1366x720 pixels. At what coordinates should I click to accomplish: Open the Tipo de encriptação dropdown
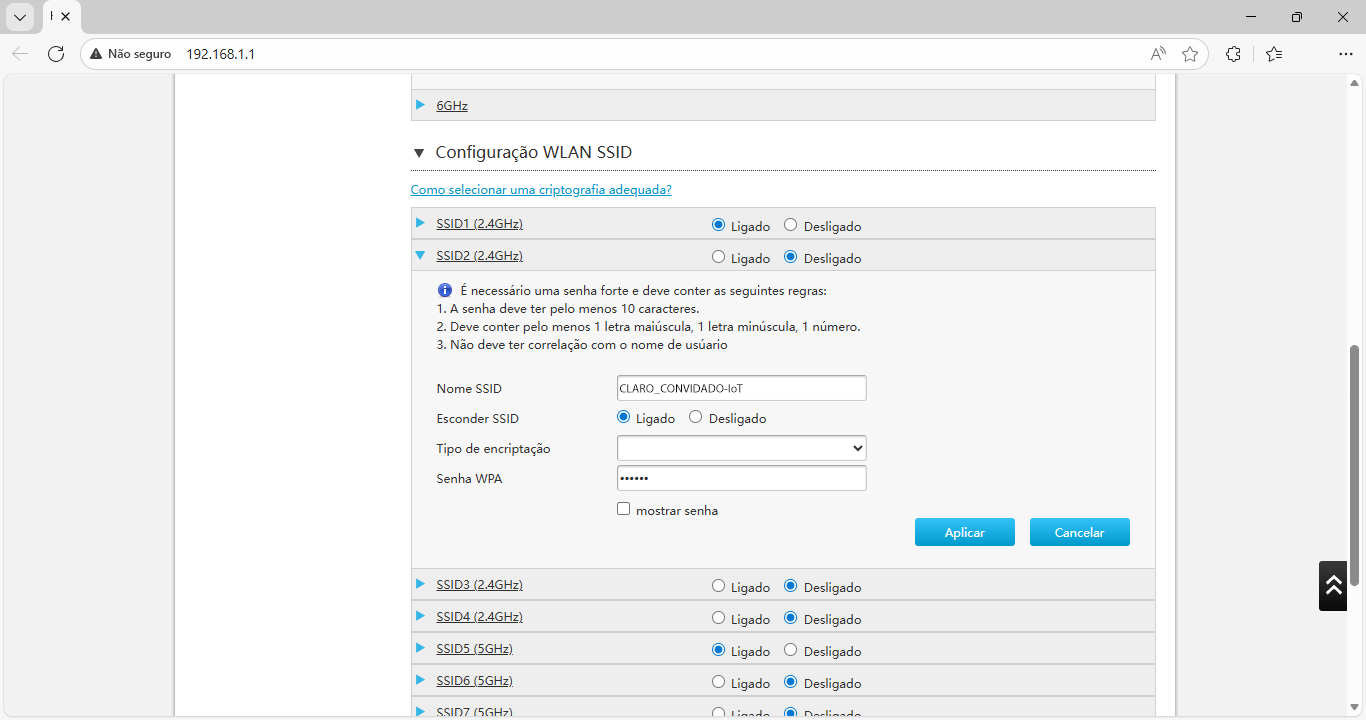741,448
